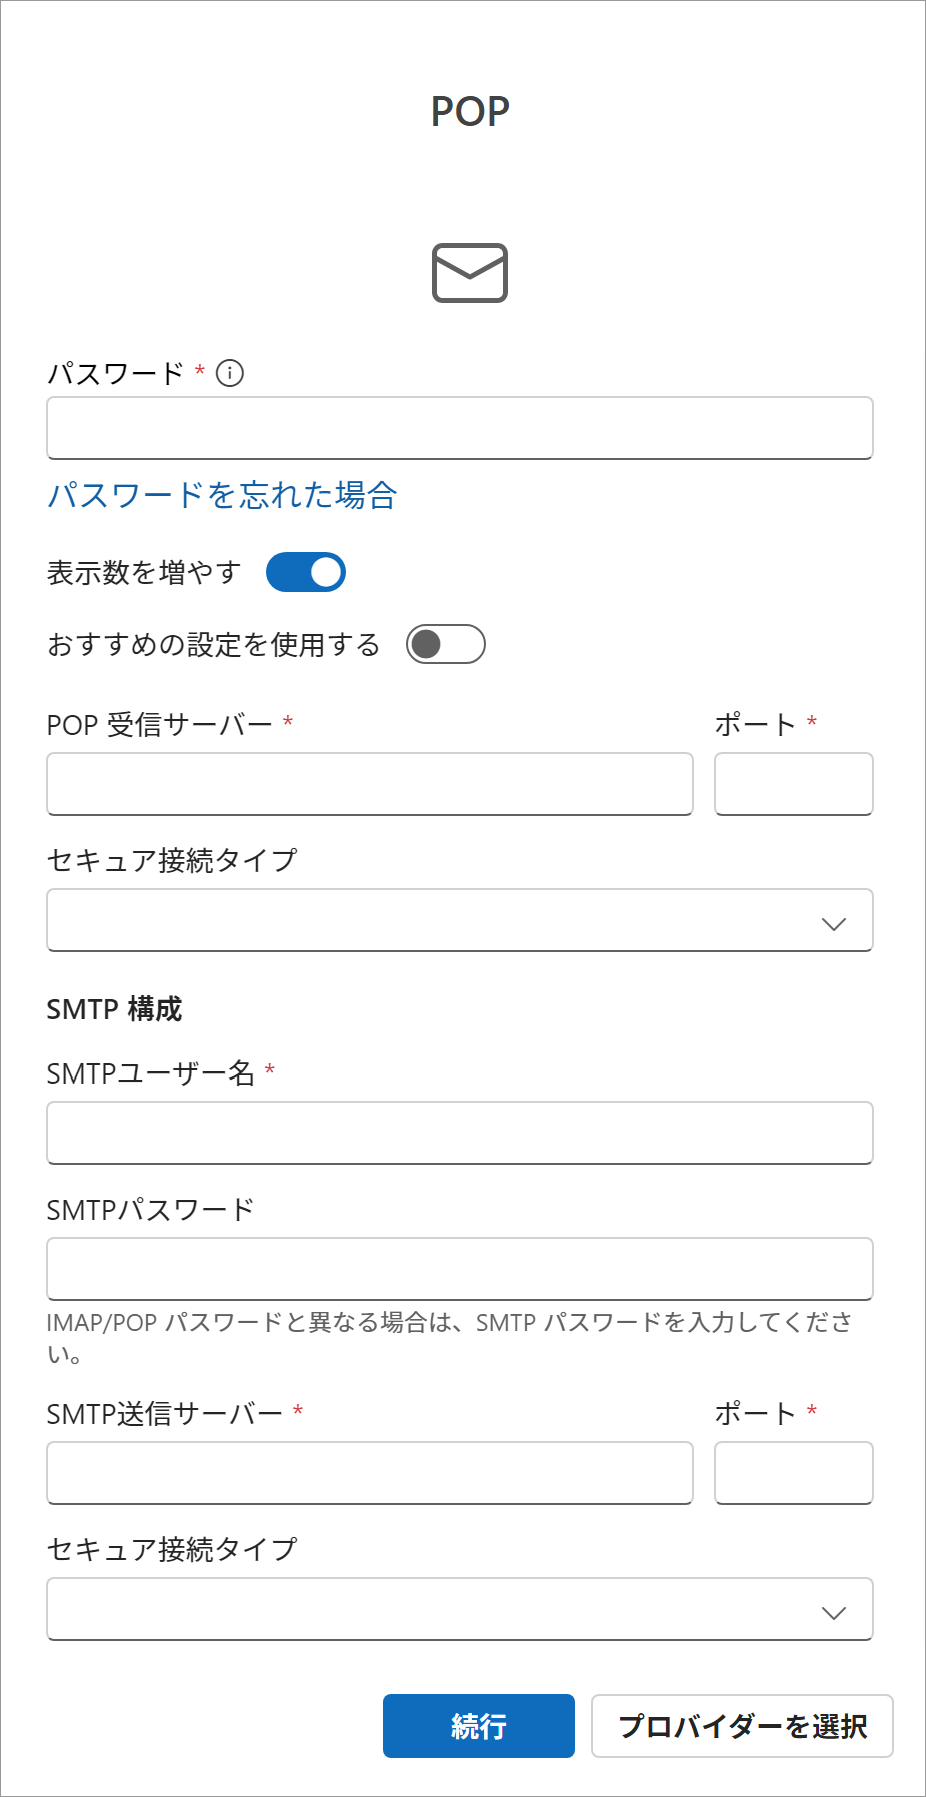Click the プロバイダーを選択 button
Image resolution: width=926 pixels, height=1797 pixels.
tap(742, 1726)
